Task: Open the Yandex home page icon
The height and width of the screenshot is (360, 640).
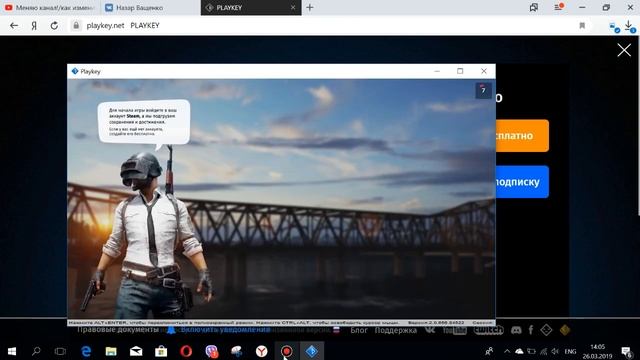Action: point(34,25)
